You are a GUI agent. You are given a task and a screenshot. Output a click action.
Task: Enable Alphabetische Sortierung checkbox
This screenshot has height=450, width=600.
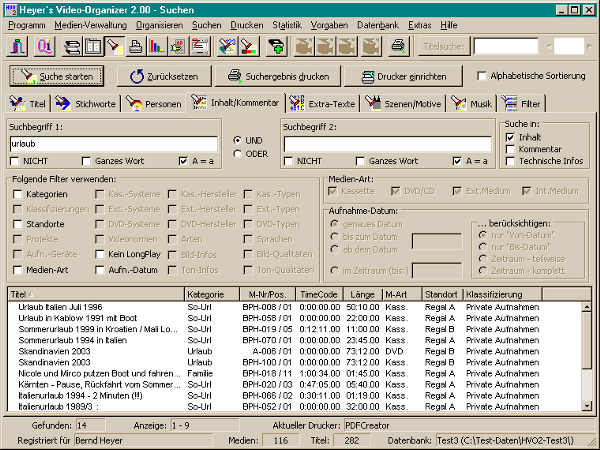pyautogui.click(x=483, y=76)
